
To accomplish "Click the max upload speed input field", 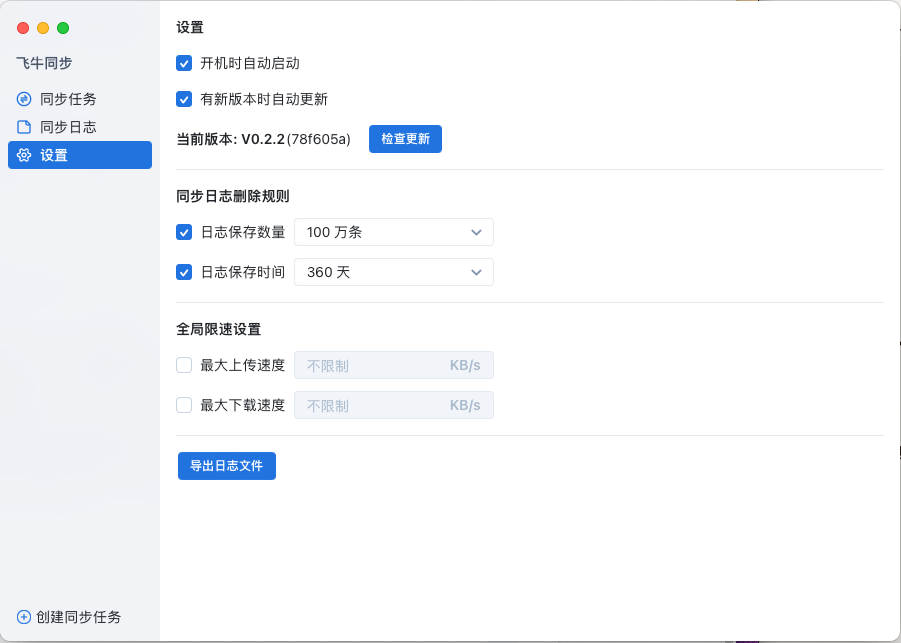I will [394, 365].
